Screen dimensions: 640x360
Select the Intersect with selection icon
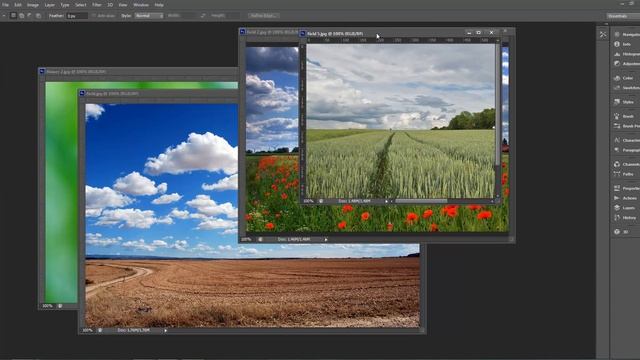pos(38,16)
